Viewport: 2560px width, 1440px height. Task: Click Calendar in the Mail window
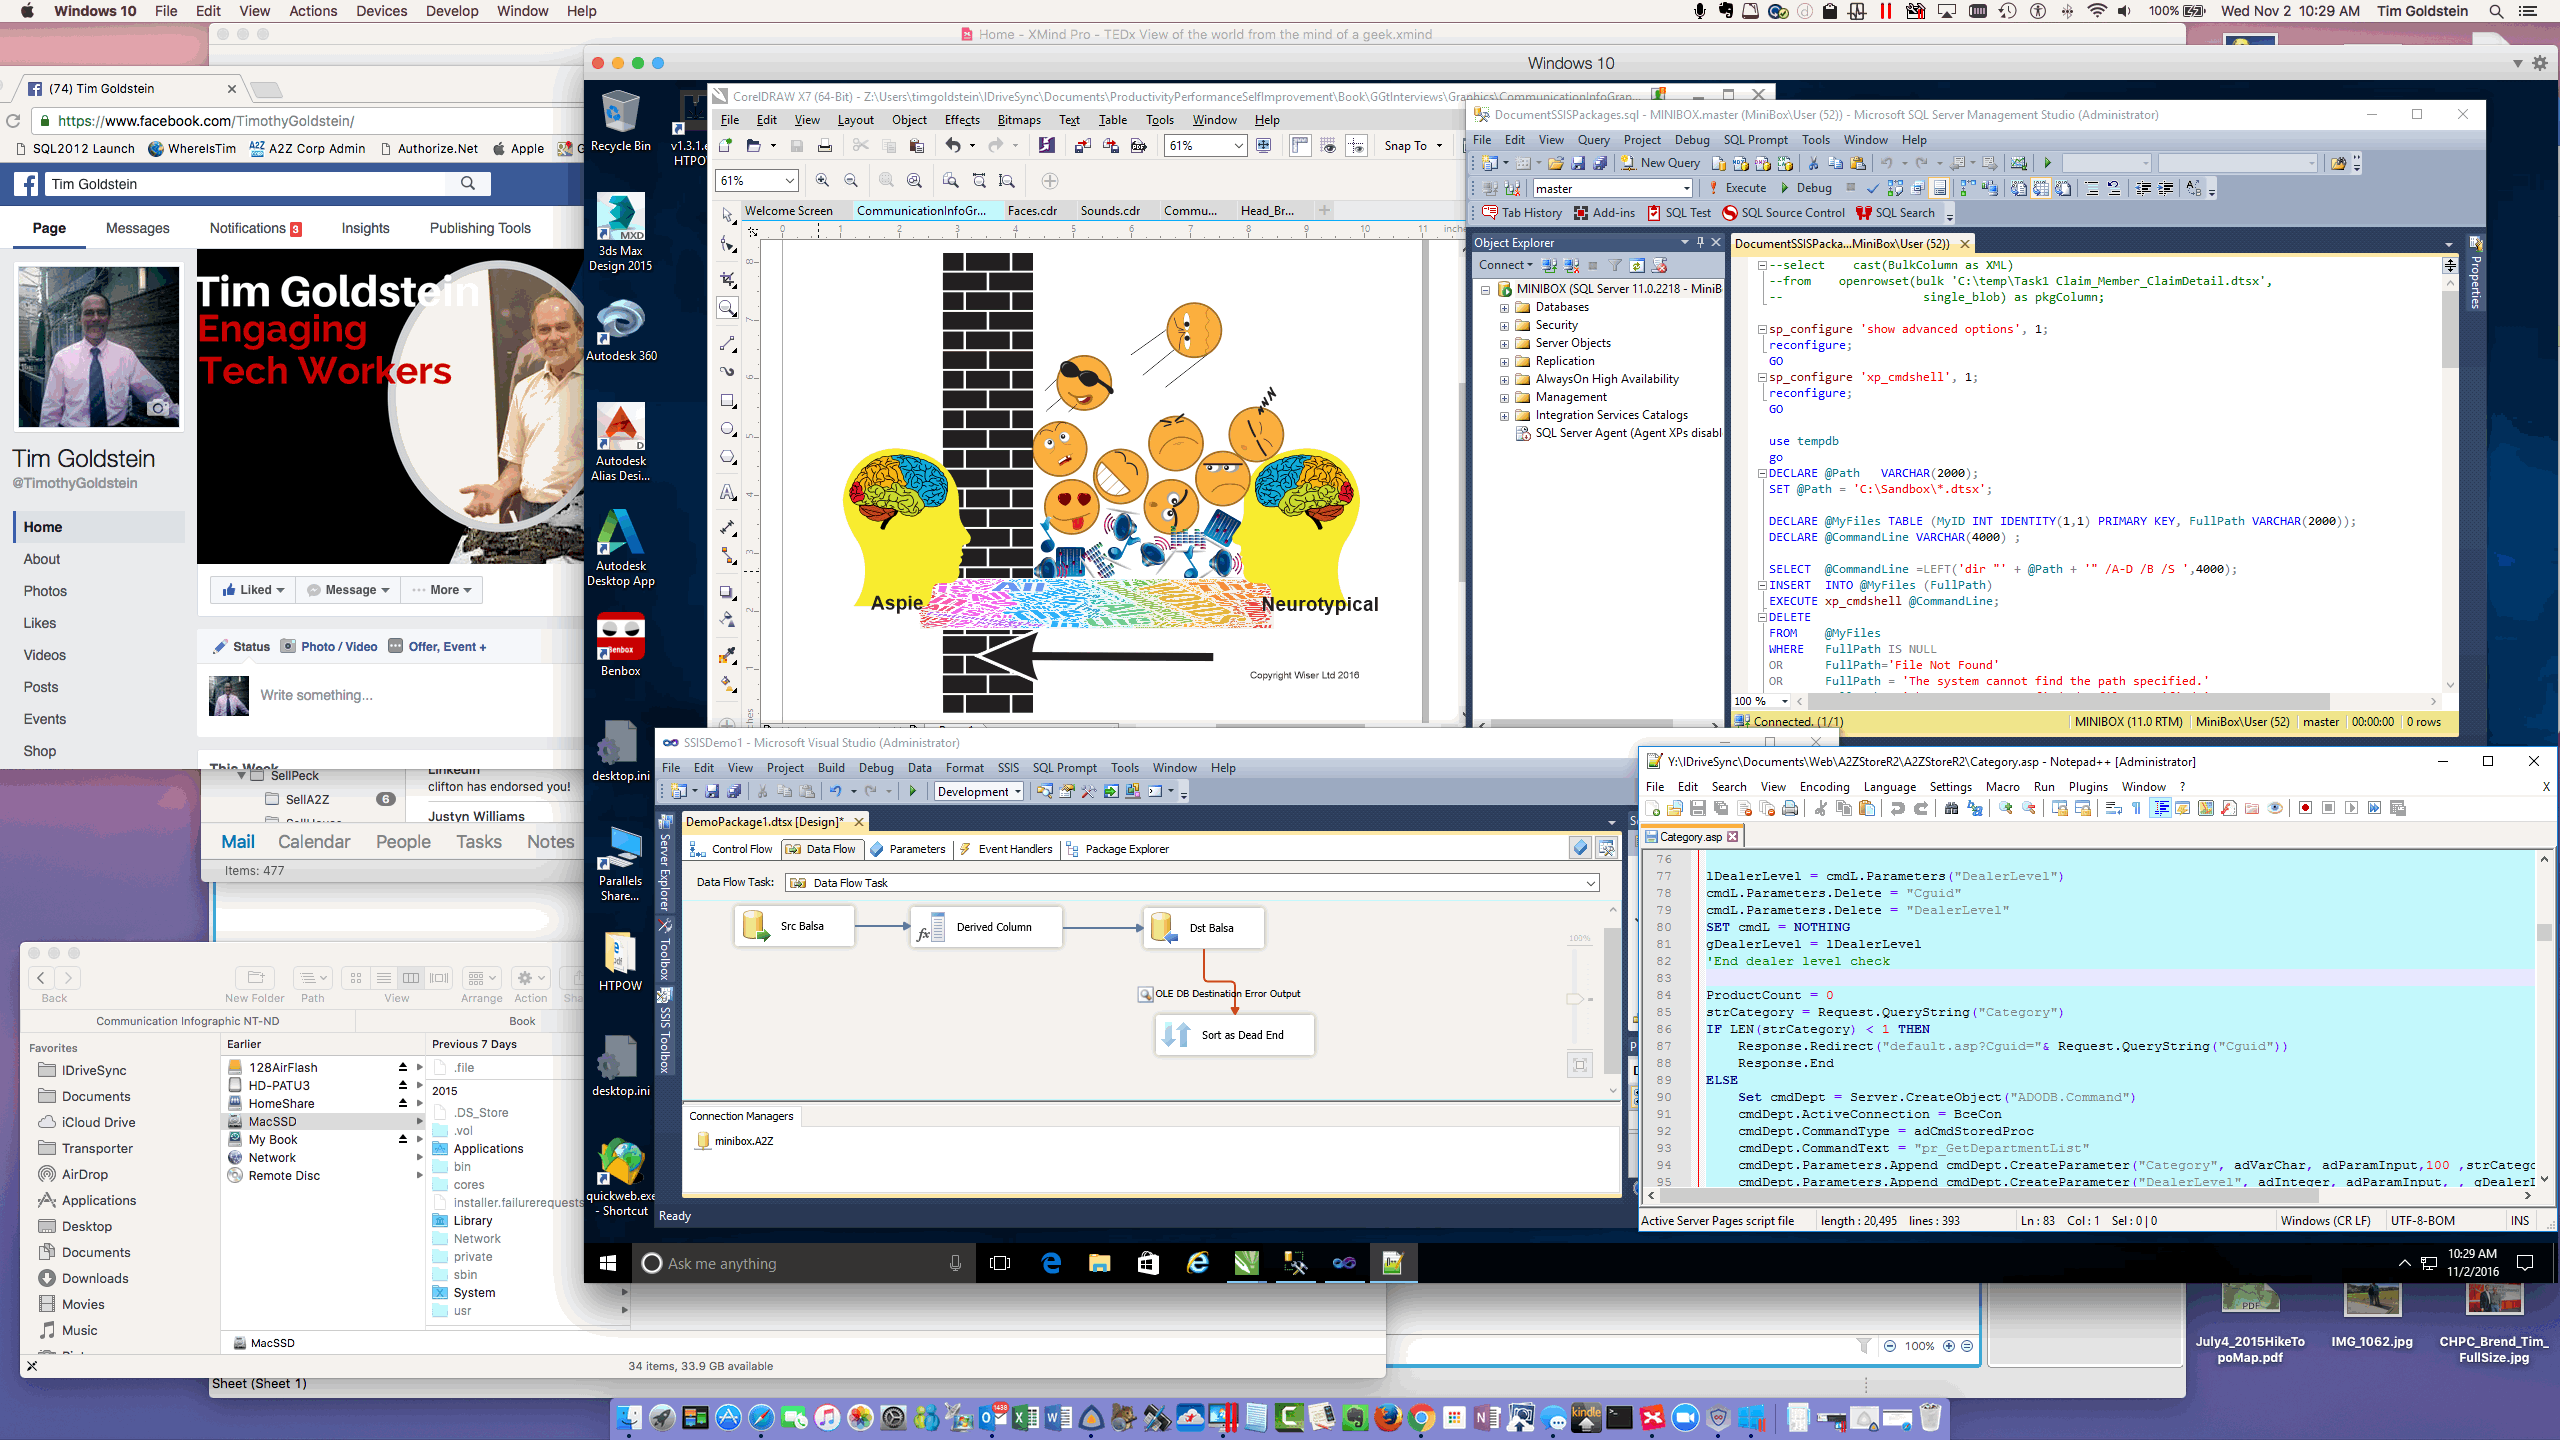coord(314,842)
